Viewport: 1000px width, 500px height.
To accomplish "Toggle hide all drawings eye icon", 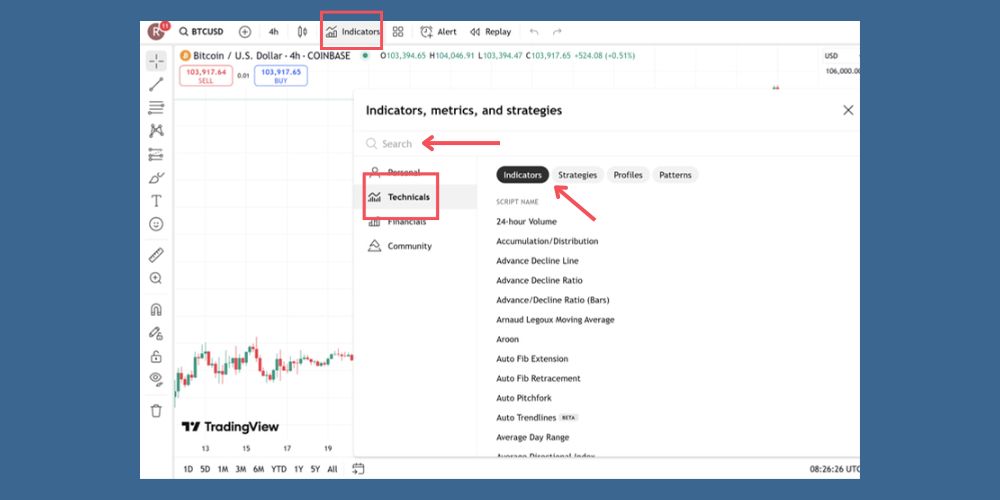I will tap(156, 379).
